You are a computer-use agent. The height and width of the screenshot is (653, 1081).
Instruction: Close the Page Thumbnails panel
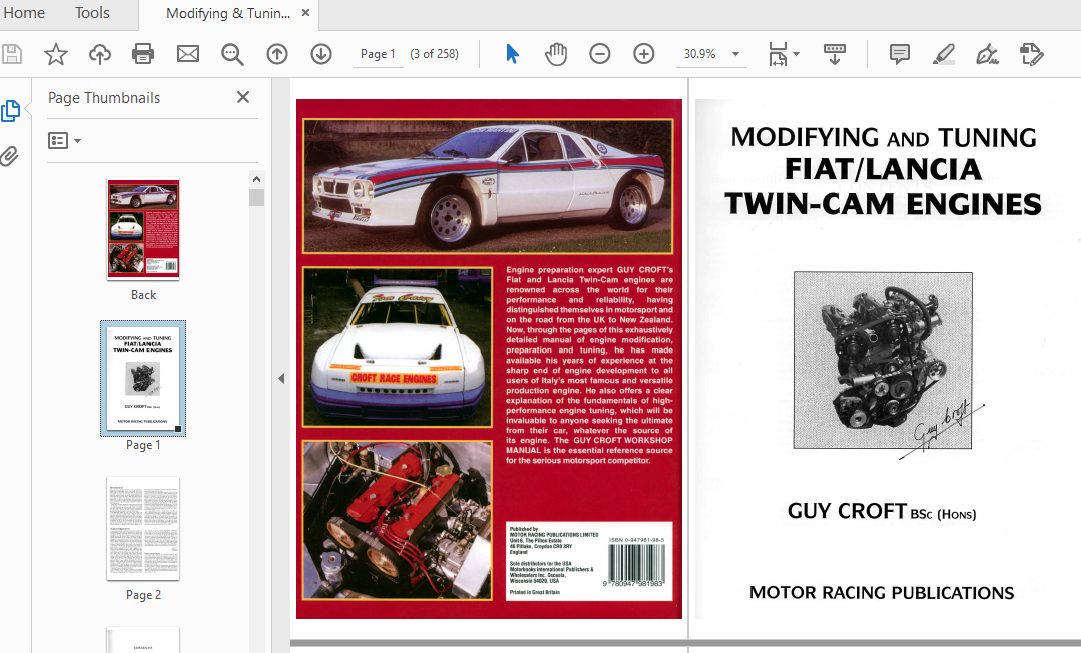[243, 97]
